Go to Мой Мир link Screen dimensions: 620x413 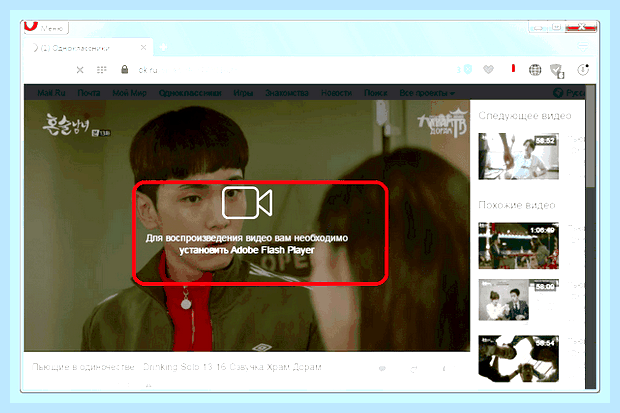pos(129,93)
